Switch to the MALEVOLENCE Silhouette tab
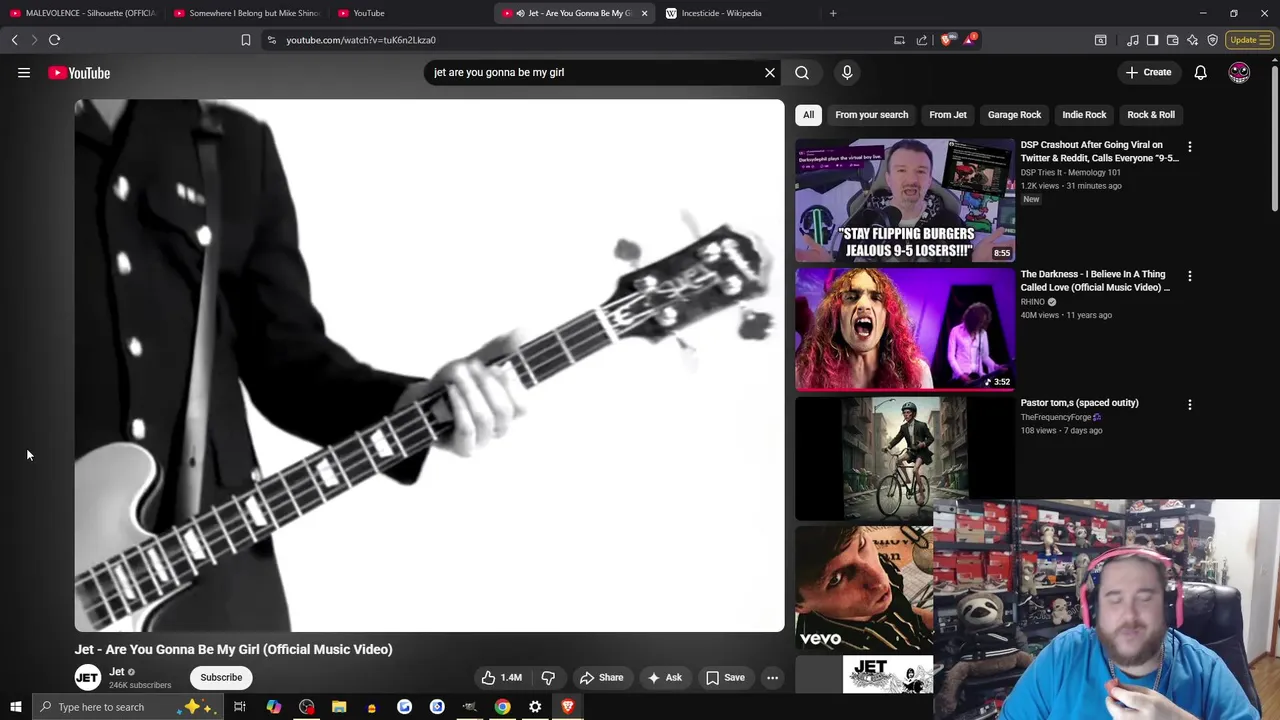Viewport: 1280px width, 720px height. tap(82, 13)
